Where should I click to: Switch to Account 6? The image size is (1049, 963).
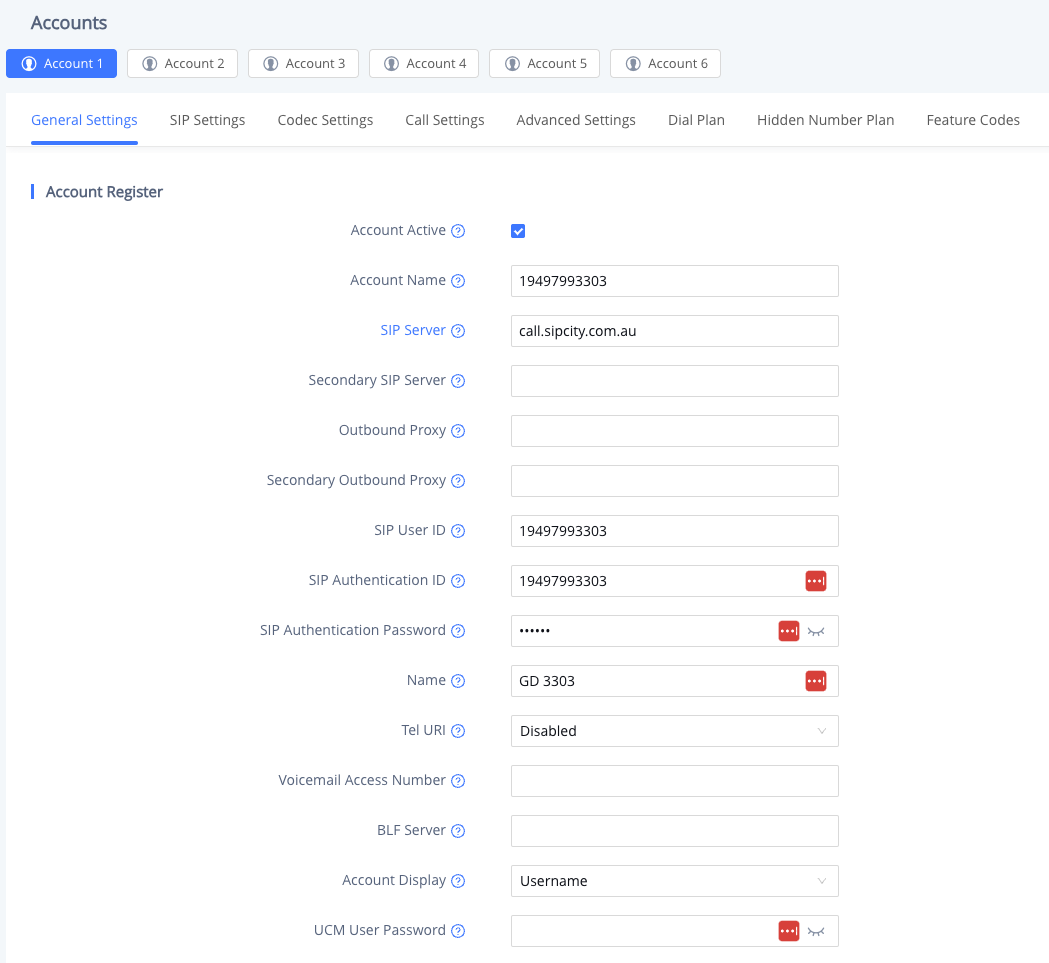click(x=665, y=63)
